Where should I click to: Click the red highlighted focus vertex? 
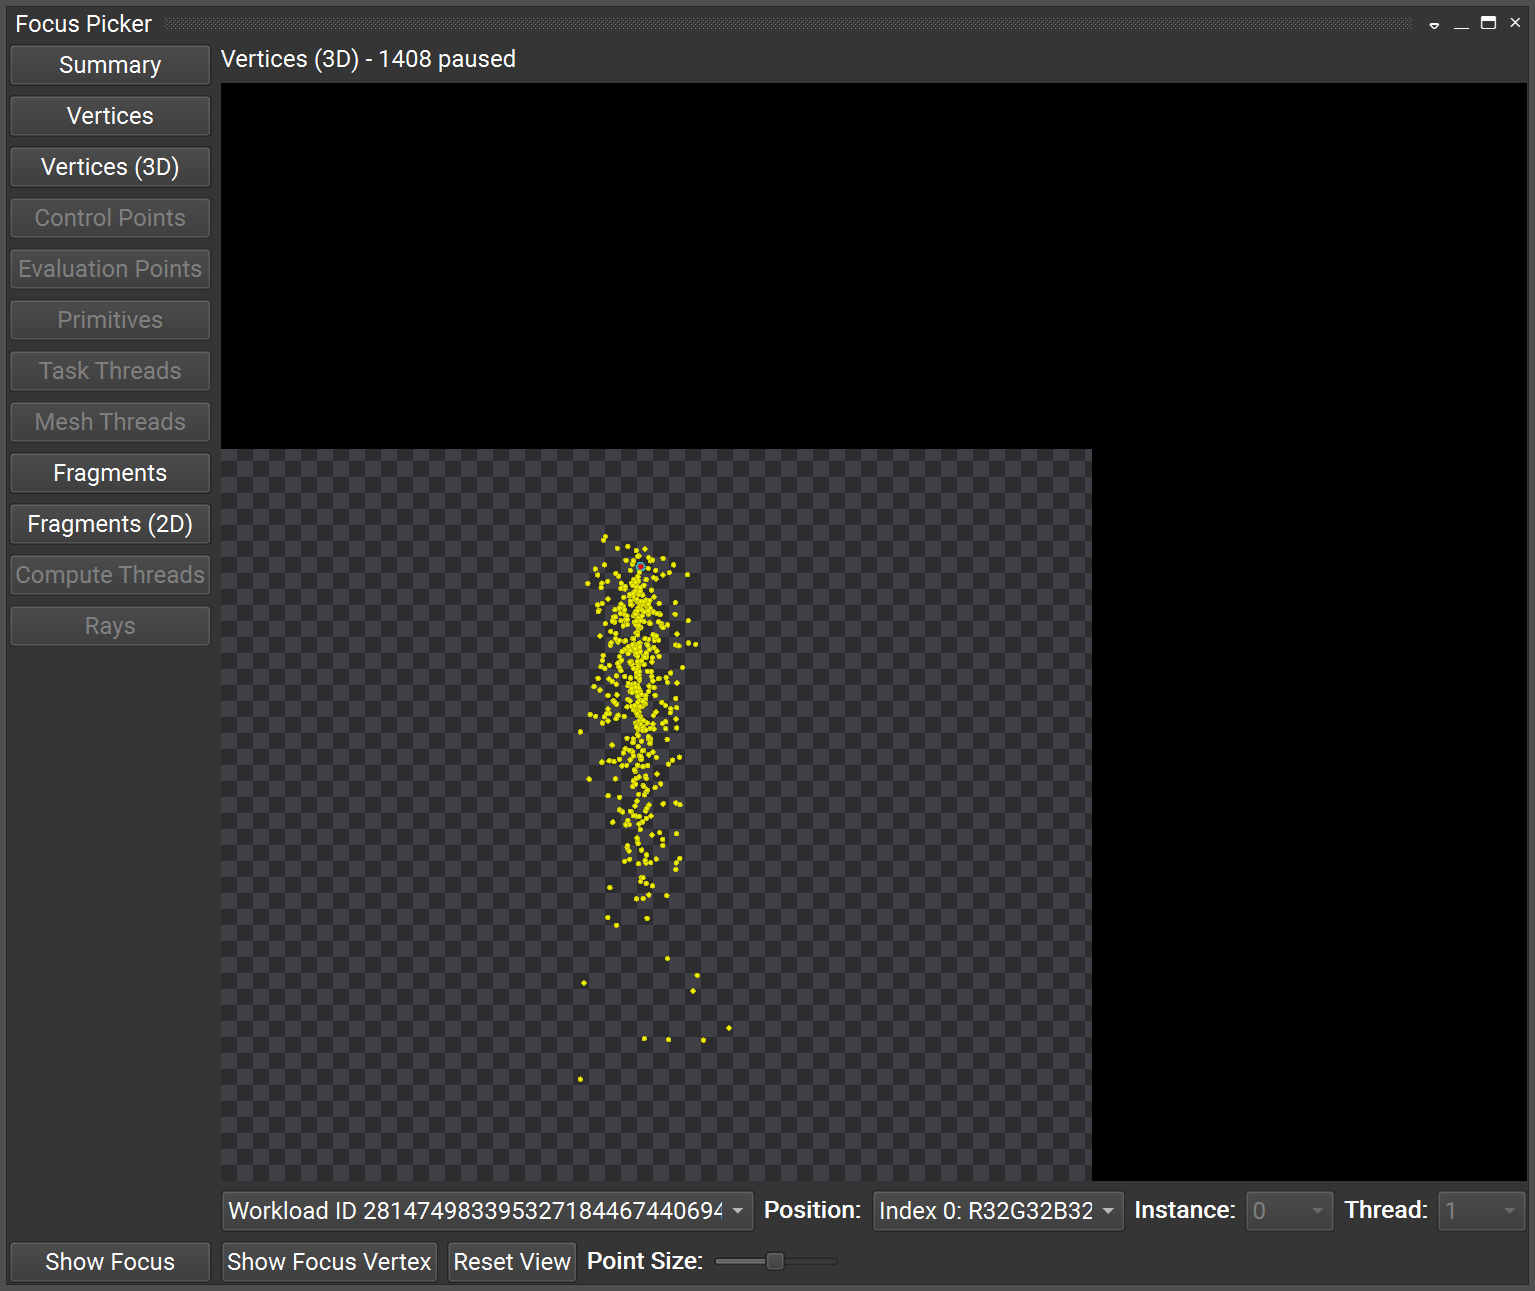coord(641,566)
